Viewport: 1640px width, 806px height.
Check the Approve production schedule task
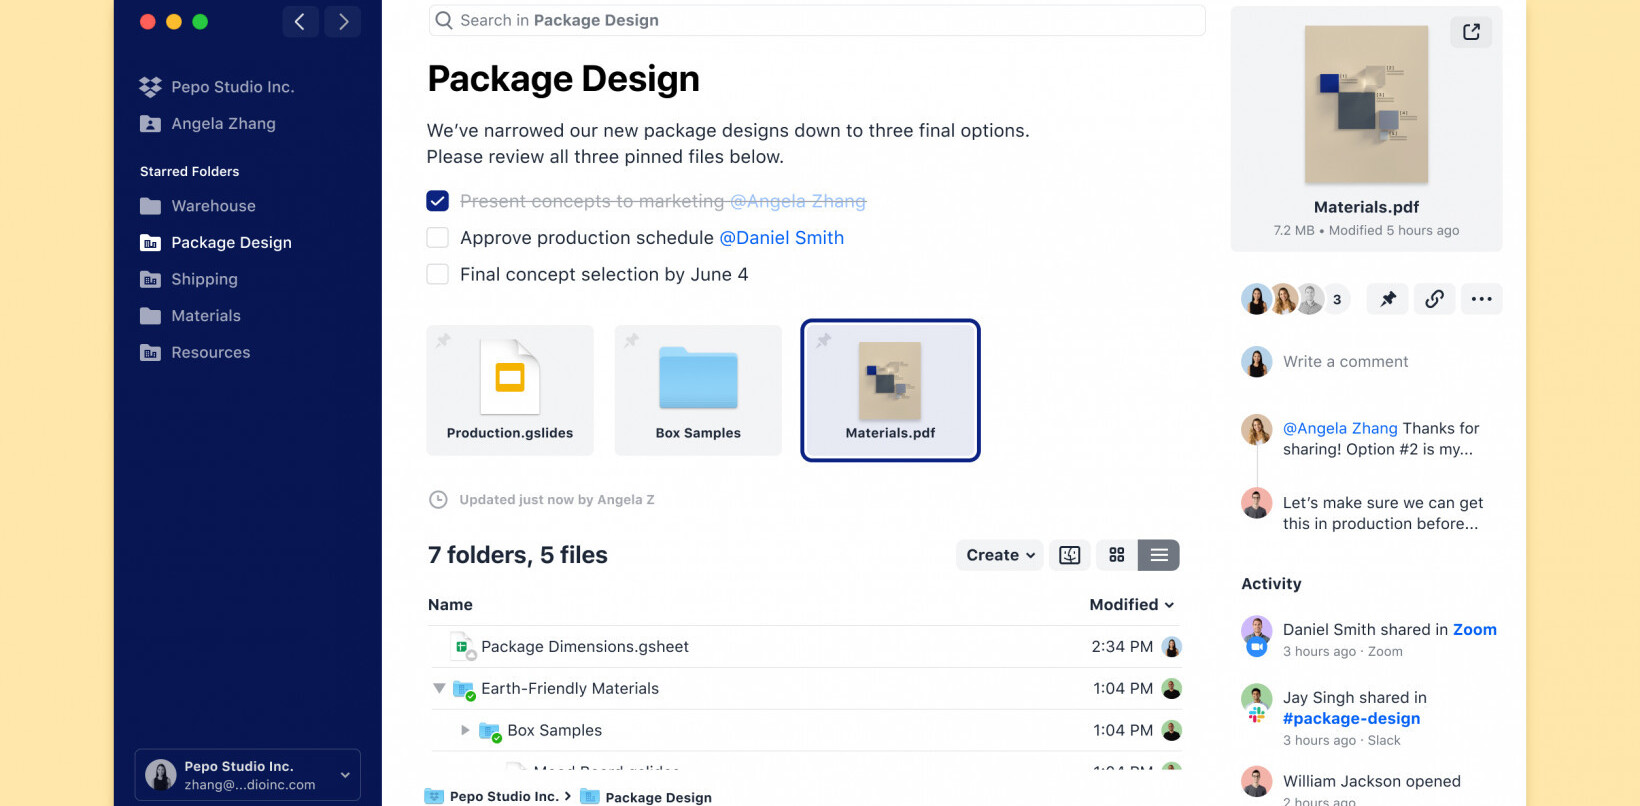(438, 238)
